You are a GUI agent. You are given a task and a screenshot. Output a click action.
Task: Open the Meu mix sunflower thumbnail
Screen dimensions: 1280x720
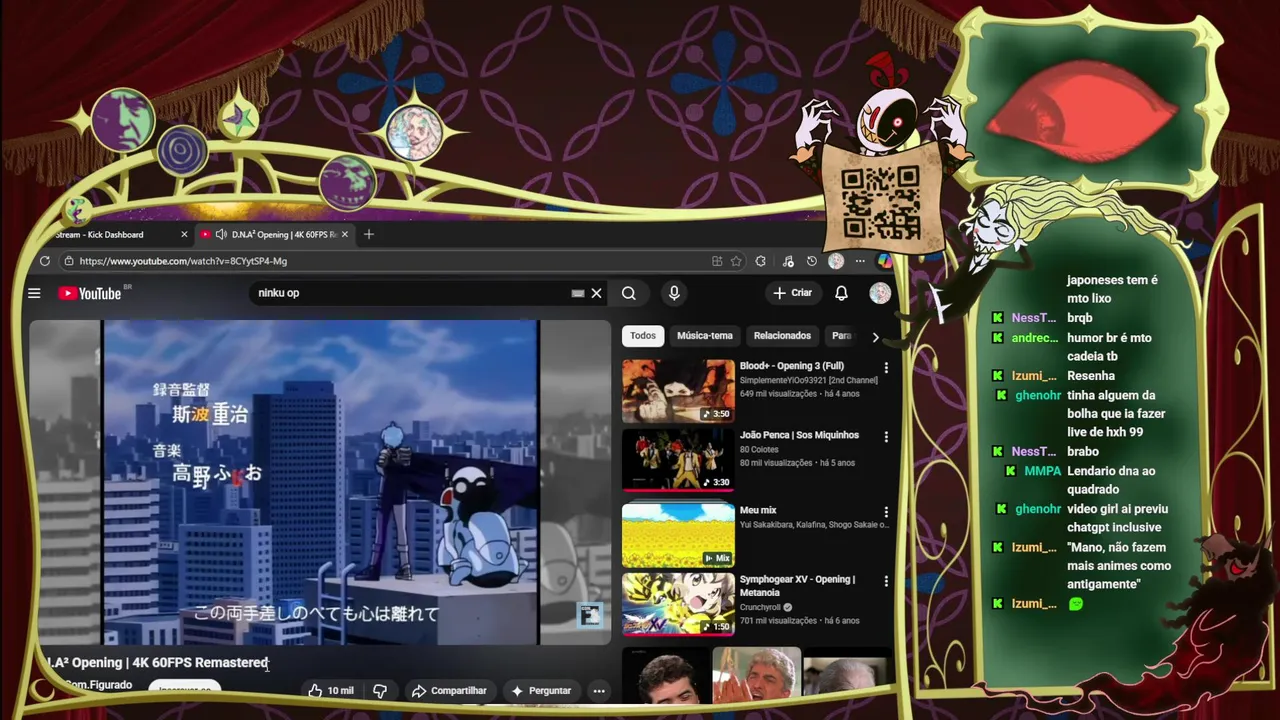coord(678,535)
